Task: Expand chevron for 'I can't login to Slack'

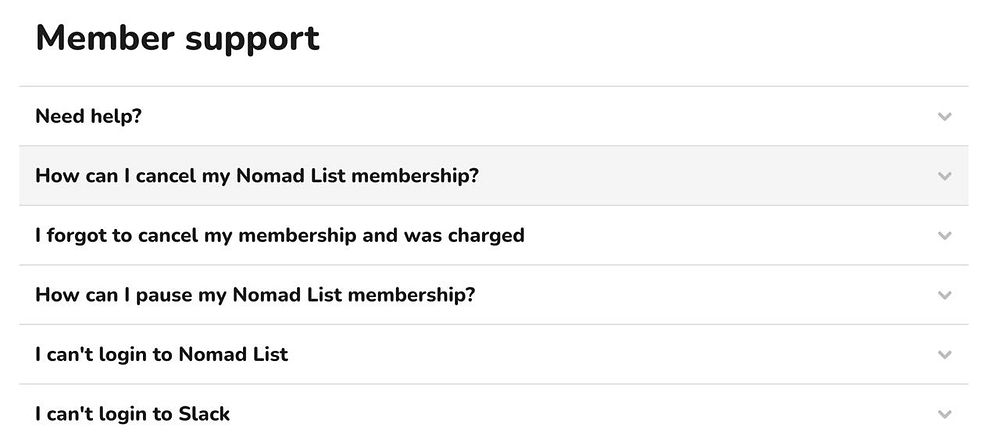Action: (944, 414)
